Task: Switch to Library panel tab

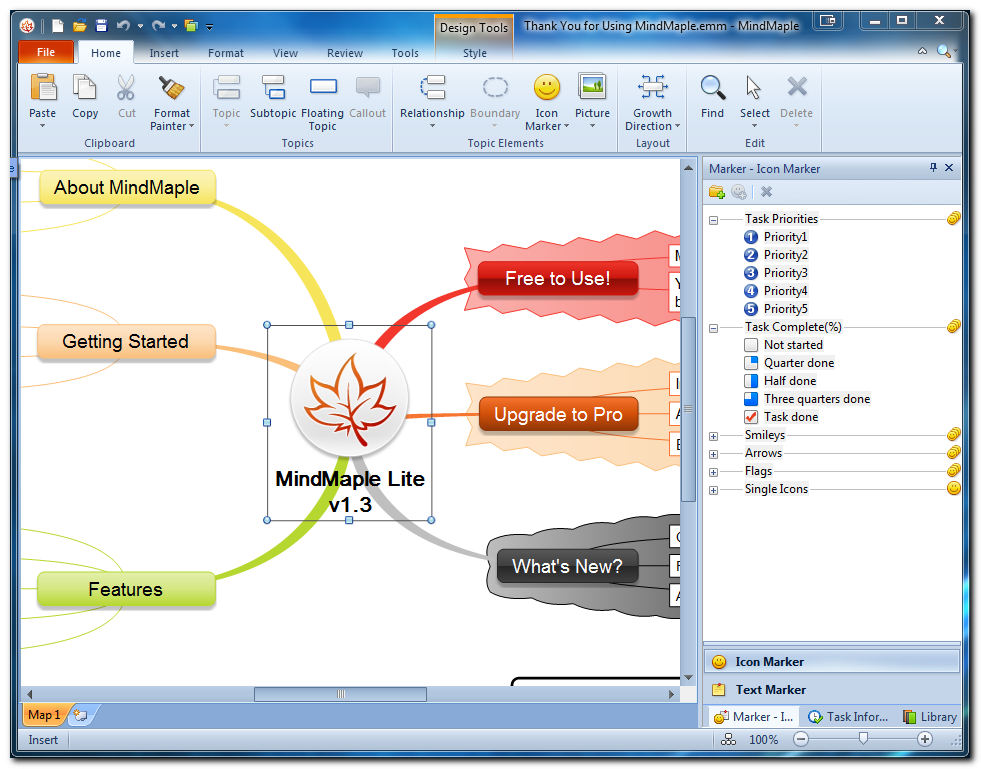Action: coord(930,717)
